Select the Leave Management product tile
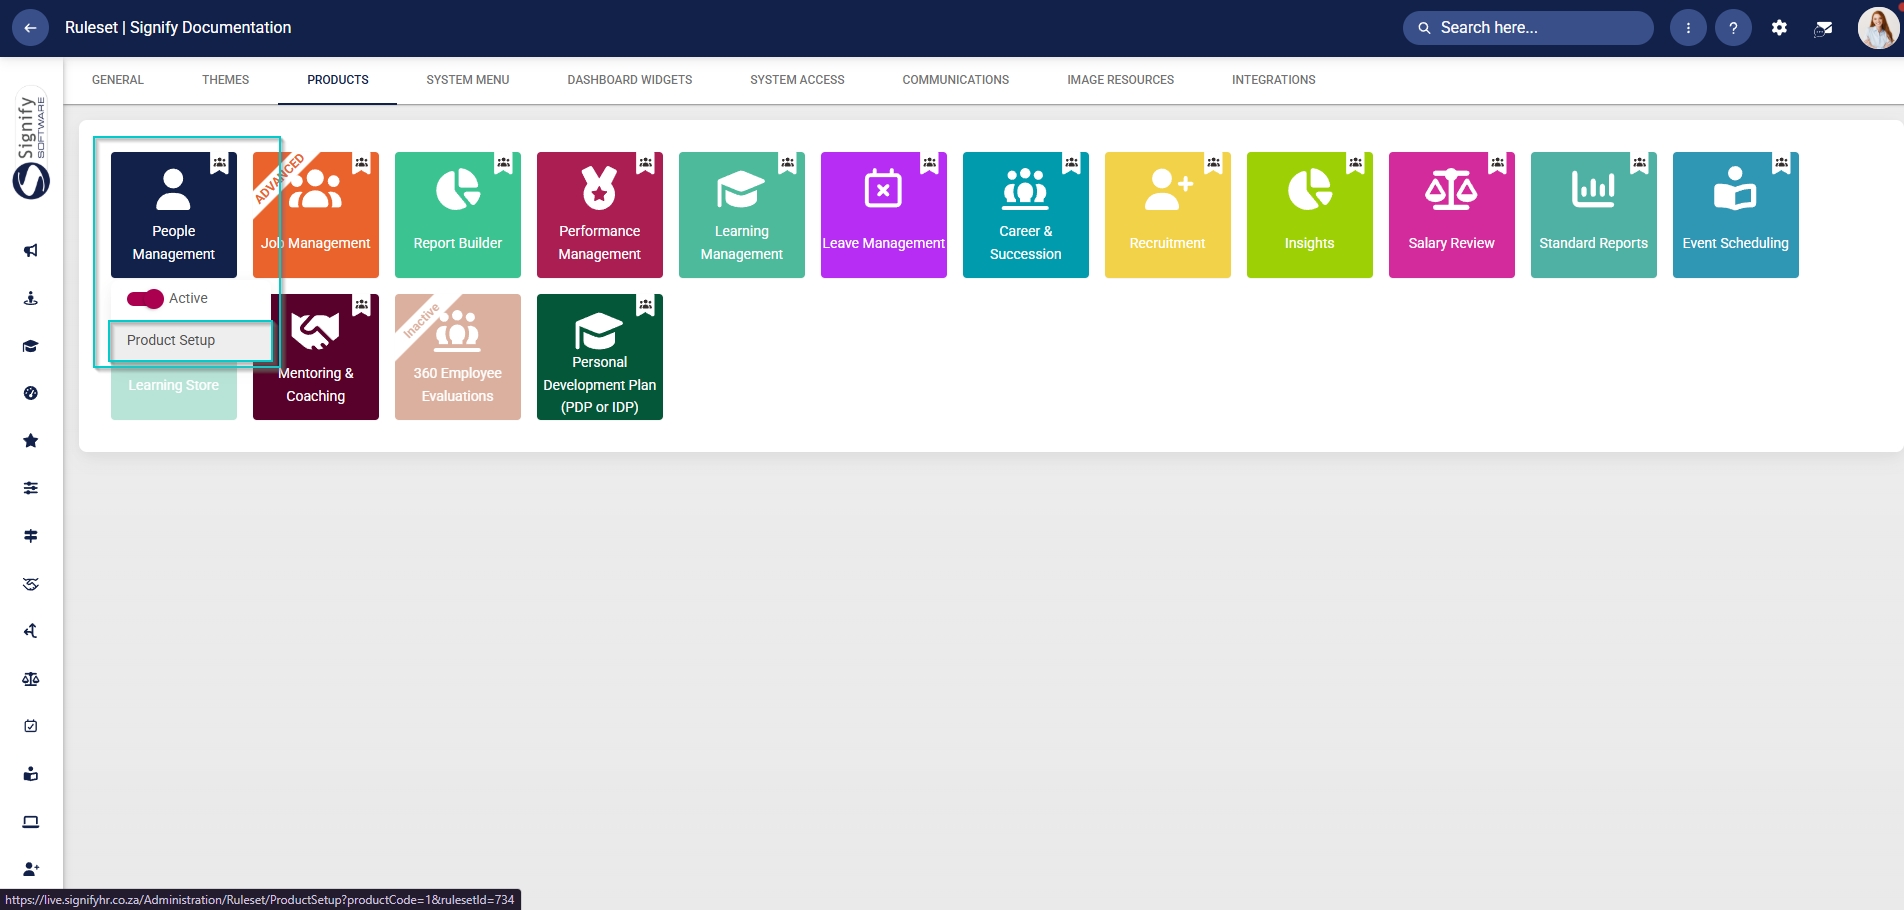This screenshot has width=1904, height=910. coord(884,215)
